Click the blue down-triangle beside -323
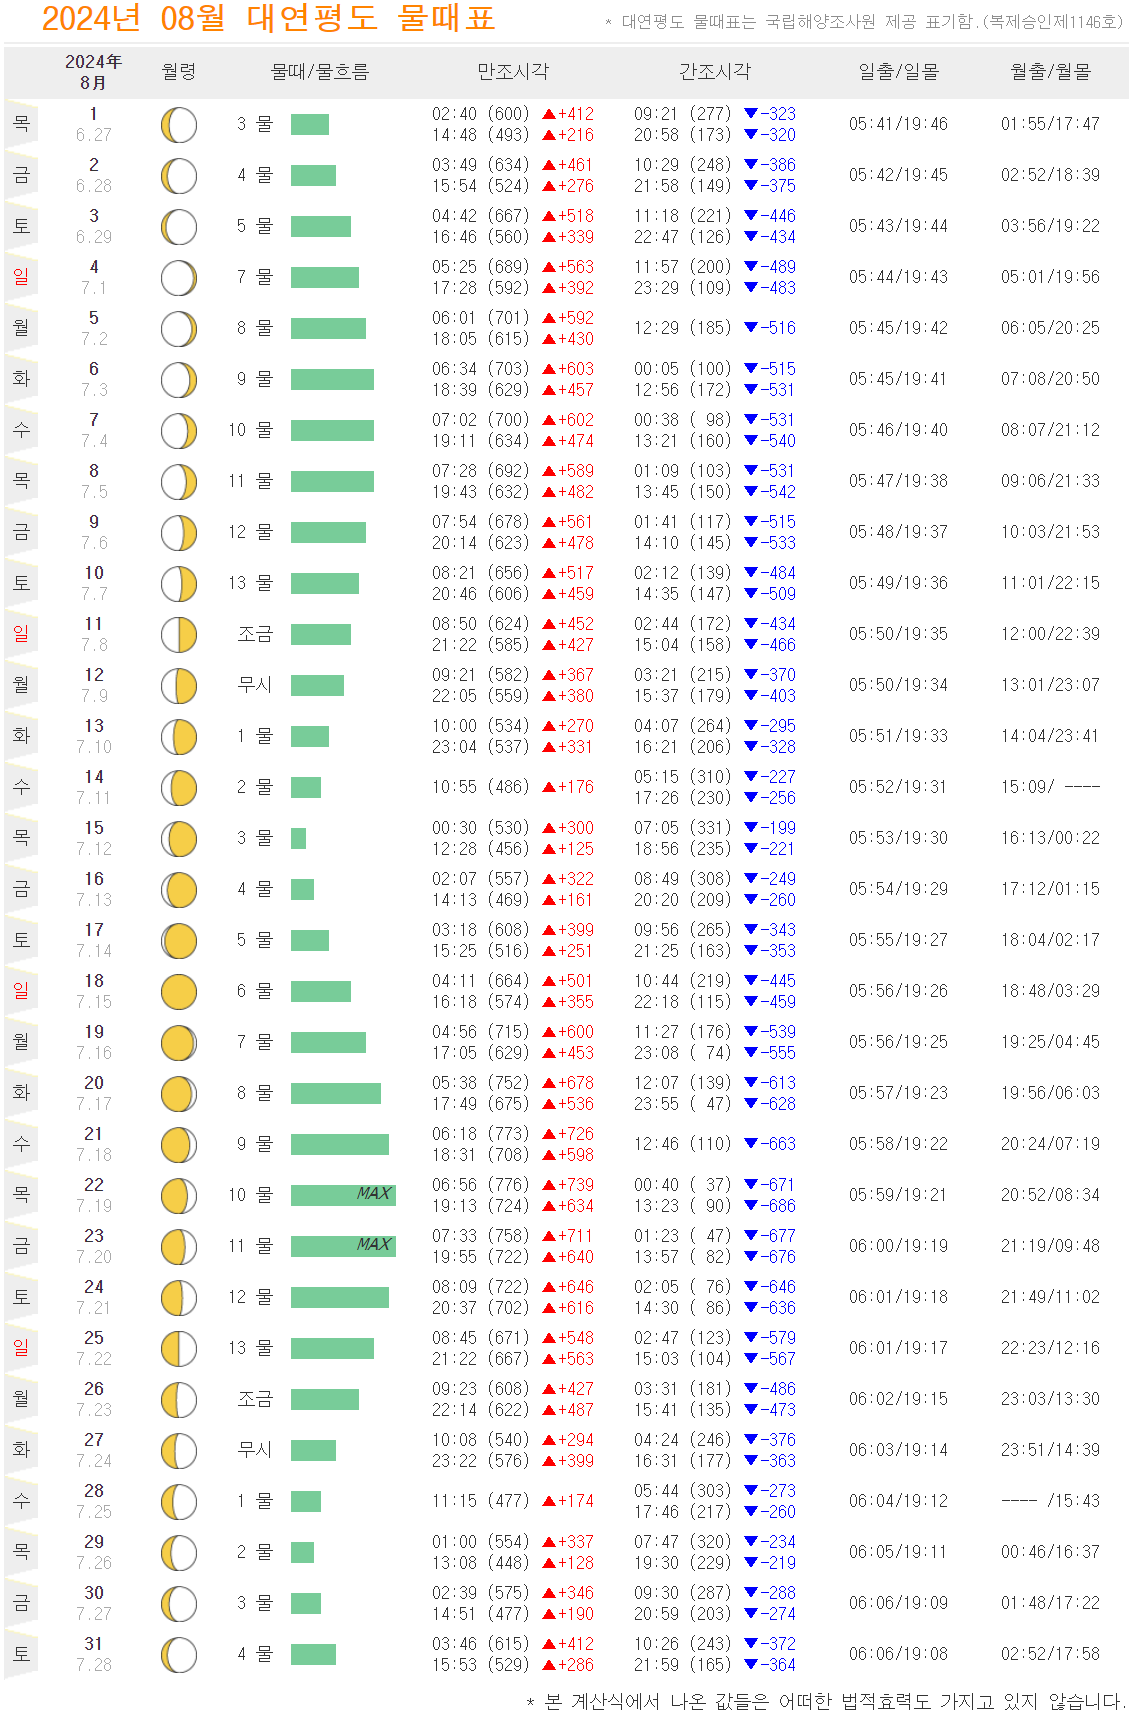This screenshot has width=1131, height=1717. [x=752, y=114]
